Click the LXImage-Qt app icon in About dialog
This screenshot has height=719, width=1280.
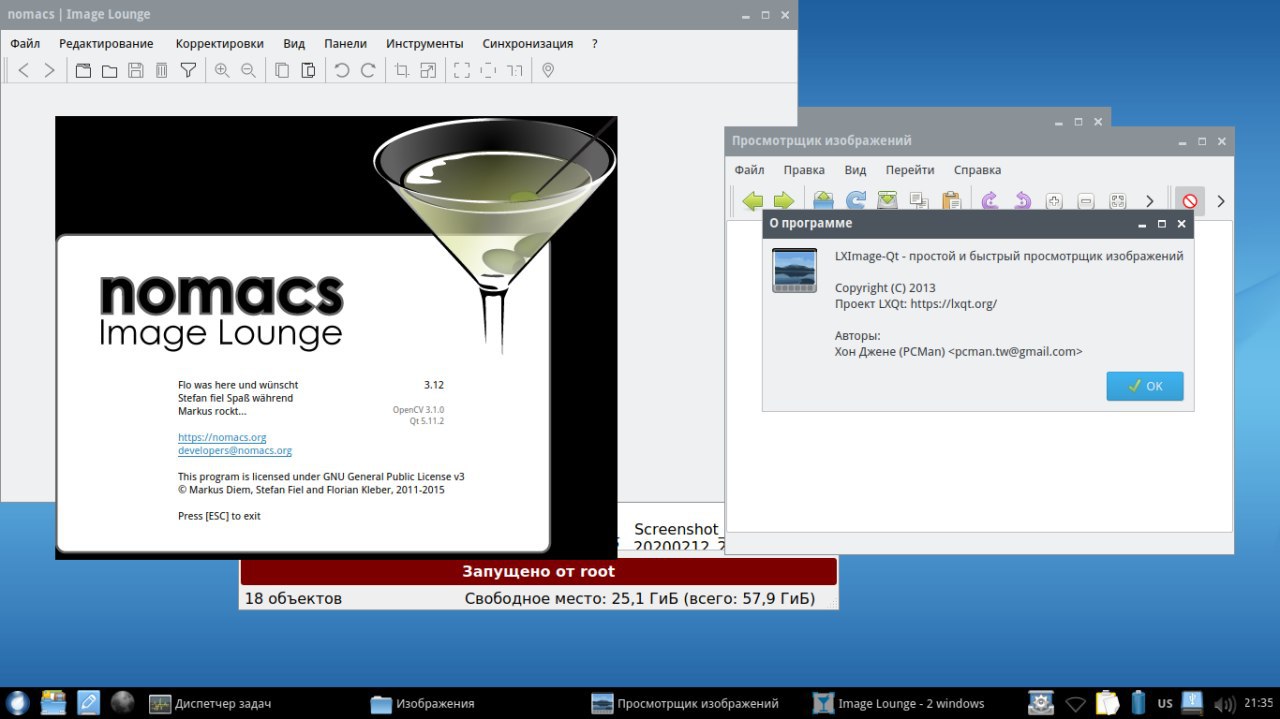coord(795,270)
